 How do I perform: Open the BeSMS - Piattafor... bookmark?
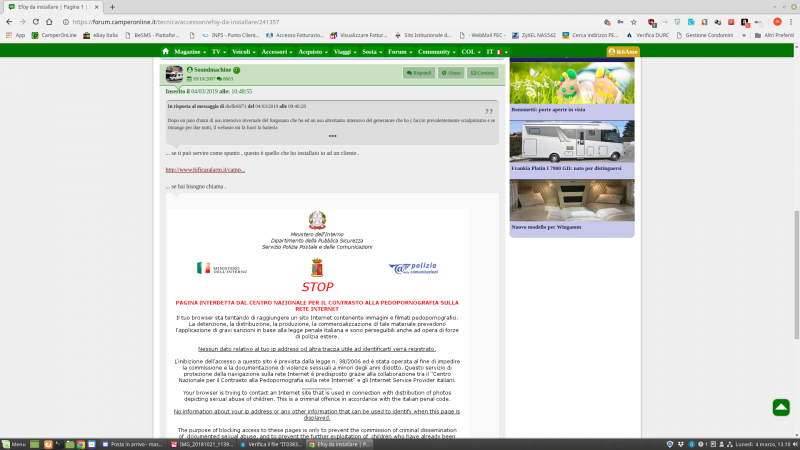pyautogui.click(x=152, y=35)
